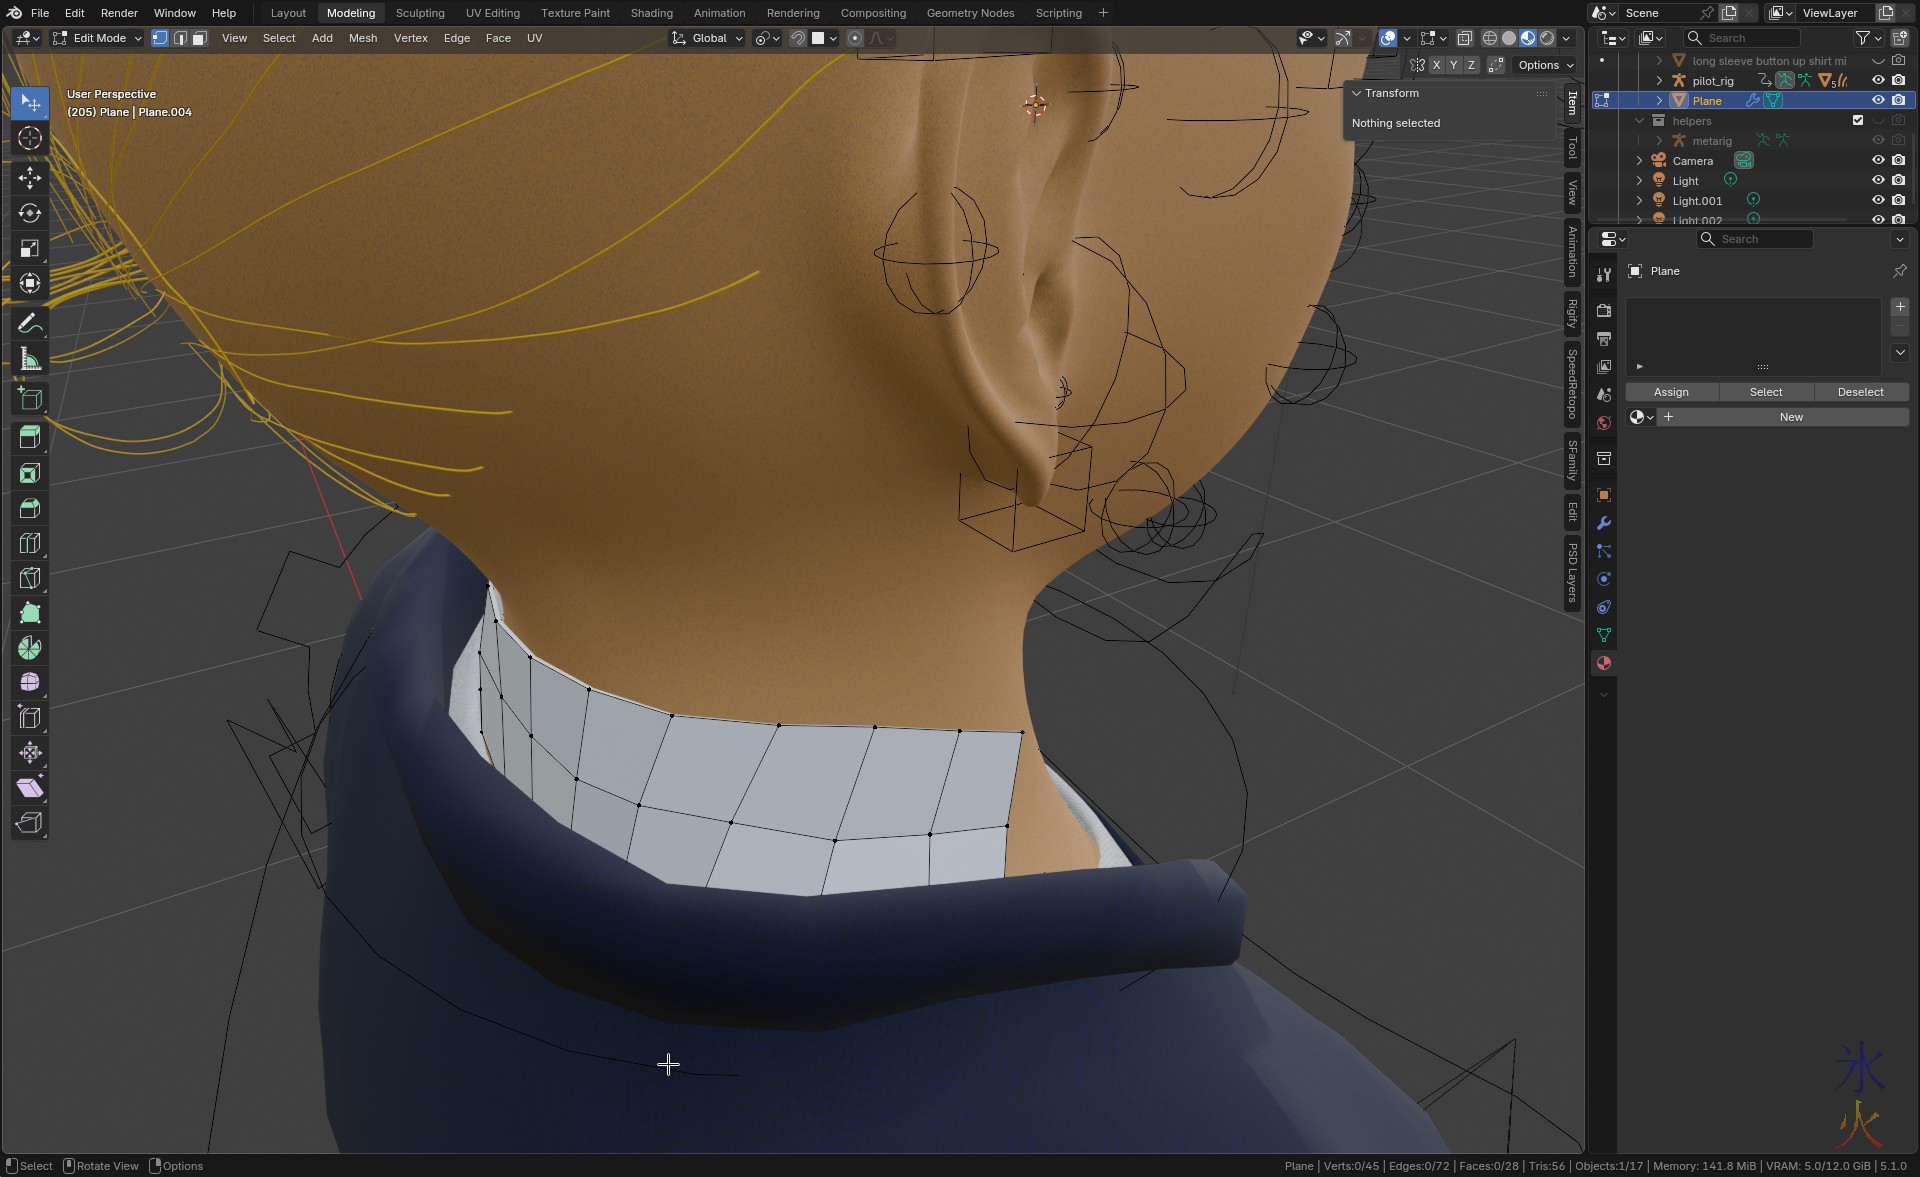Switch to the Sculpting workspace tab
This screenshot has height=1177, width=1920.
point(419,13)
